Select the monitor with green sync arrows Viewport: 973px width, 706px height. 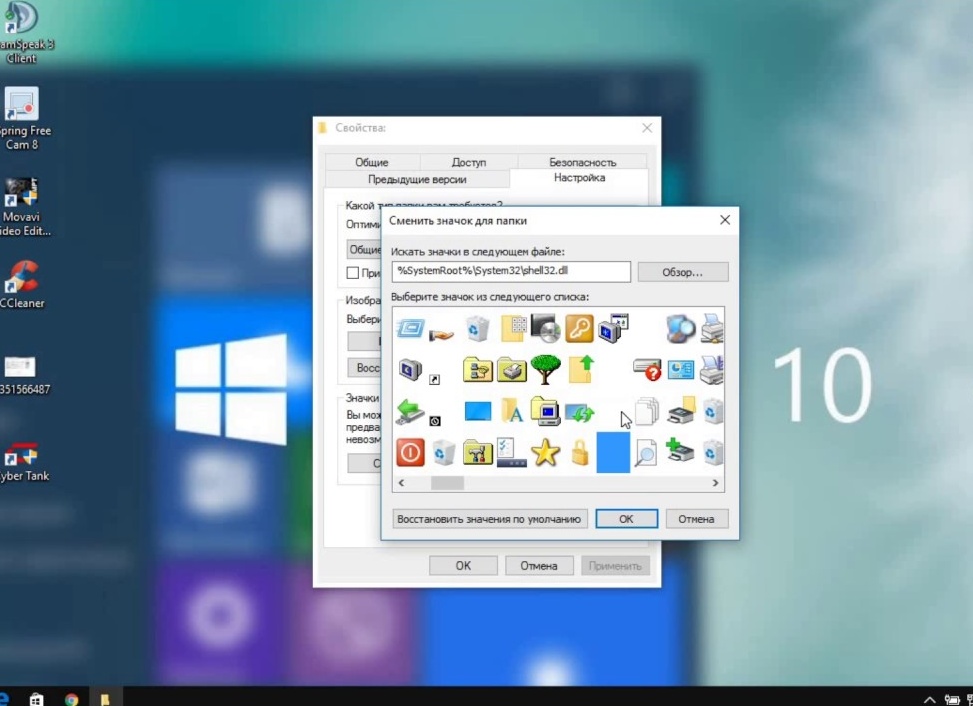(x=580, y=413)
